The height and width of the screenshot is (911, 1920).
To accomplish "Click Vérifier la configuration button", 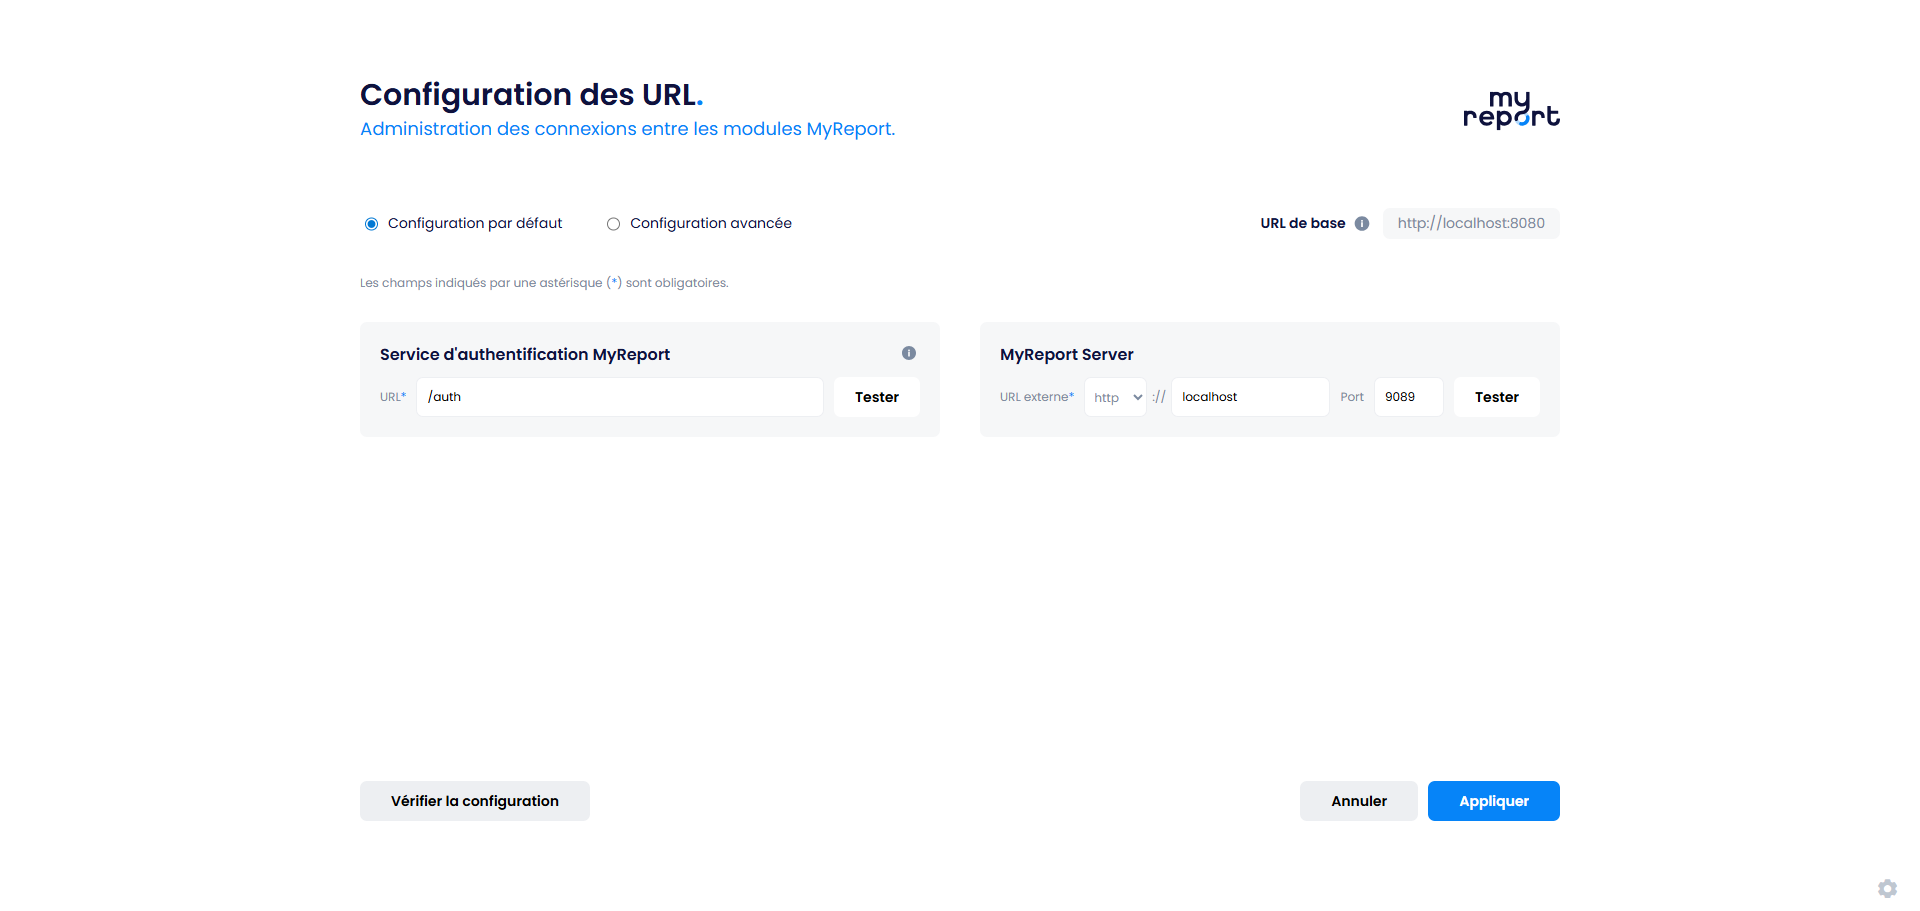I will tap(475, 801).
